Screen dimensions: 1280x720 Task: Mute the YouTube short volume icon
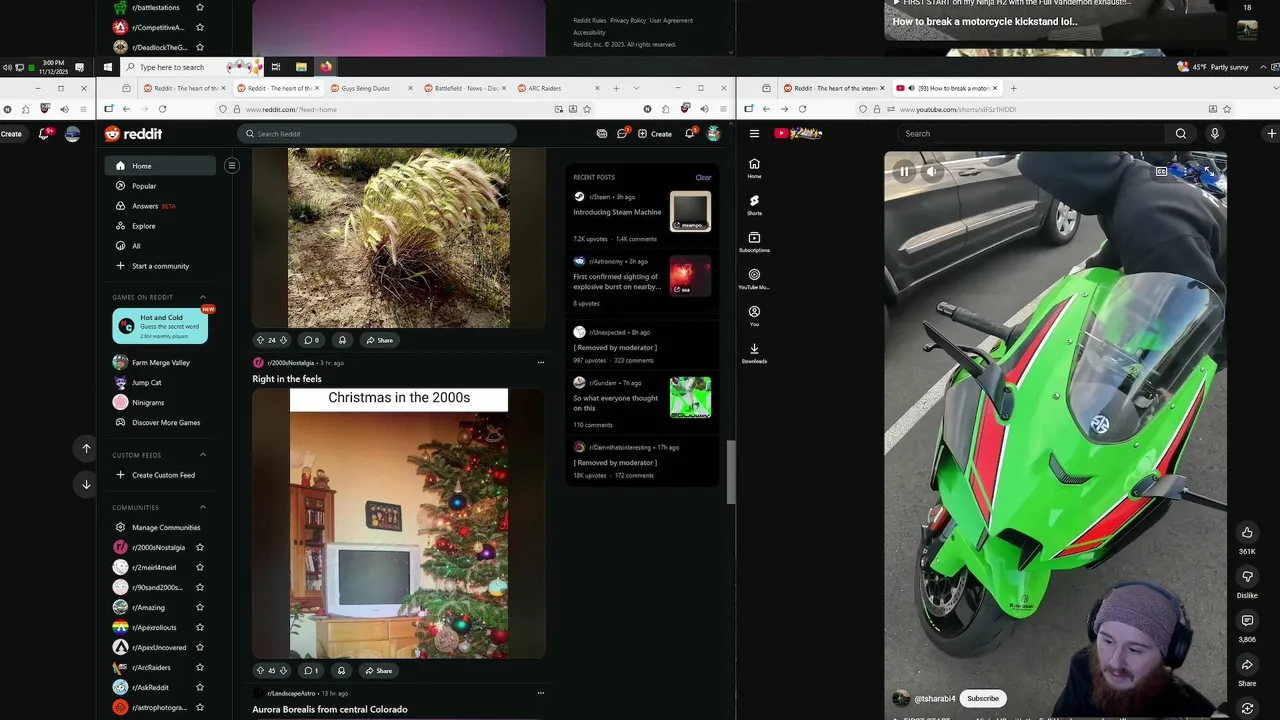click(x=931, y=171)
